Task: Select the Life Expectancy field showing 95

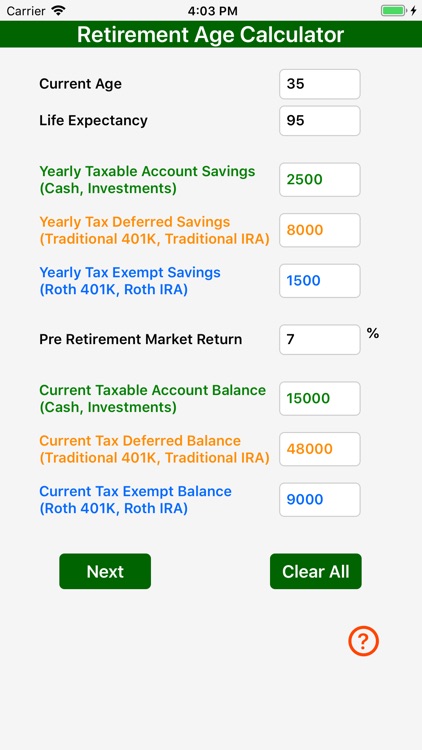Action: (x=320, y=121)
